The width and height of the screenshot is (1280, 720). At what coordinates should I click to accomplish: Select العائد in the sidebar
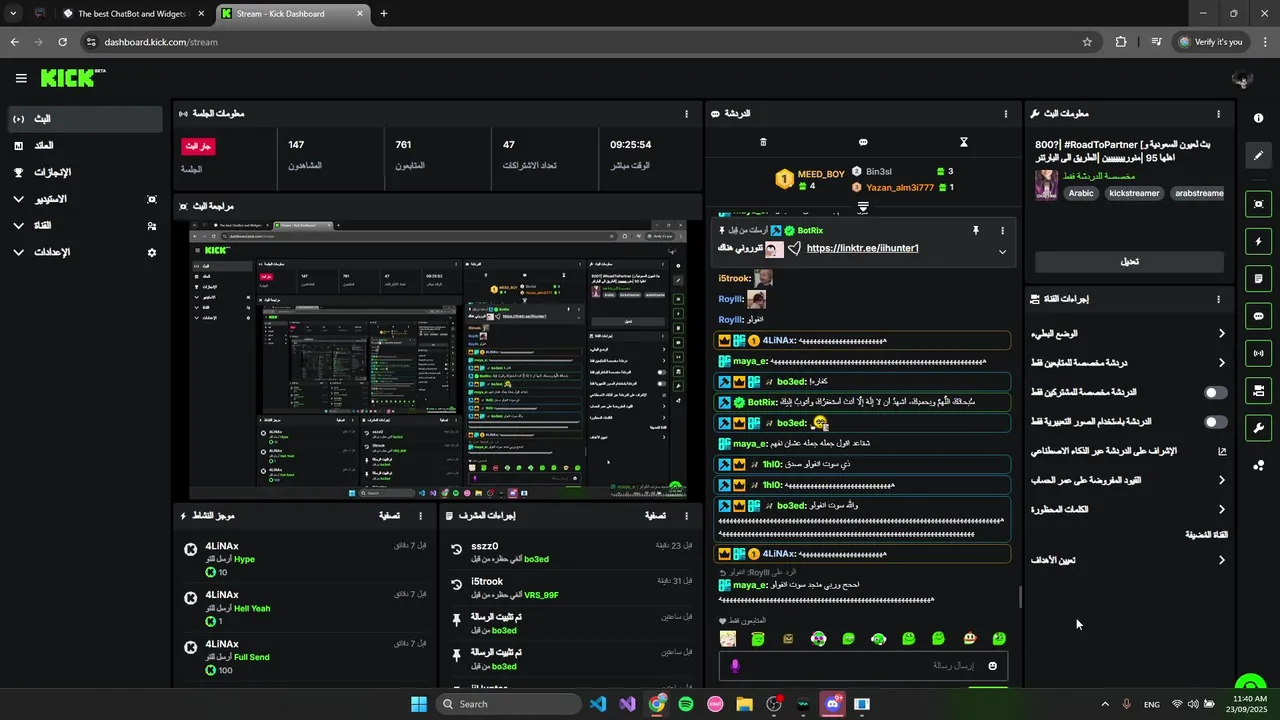coord(85,146)
